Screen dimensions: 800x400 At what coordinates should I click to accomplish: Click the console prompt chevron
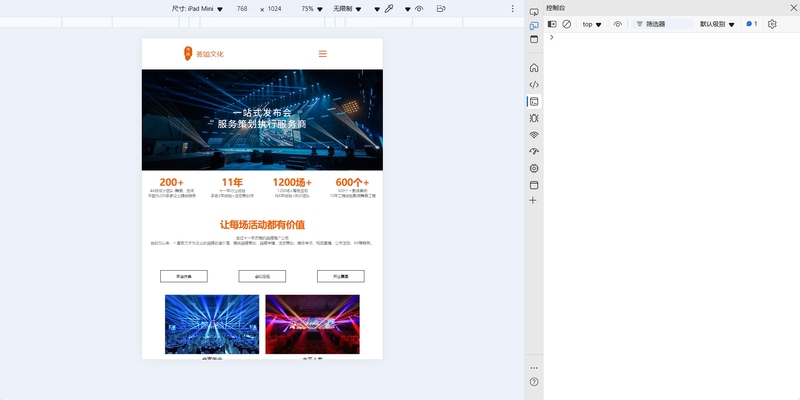pyautogui.click(x=552, y=37)
